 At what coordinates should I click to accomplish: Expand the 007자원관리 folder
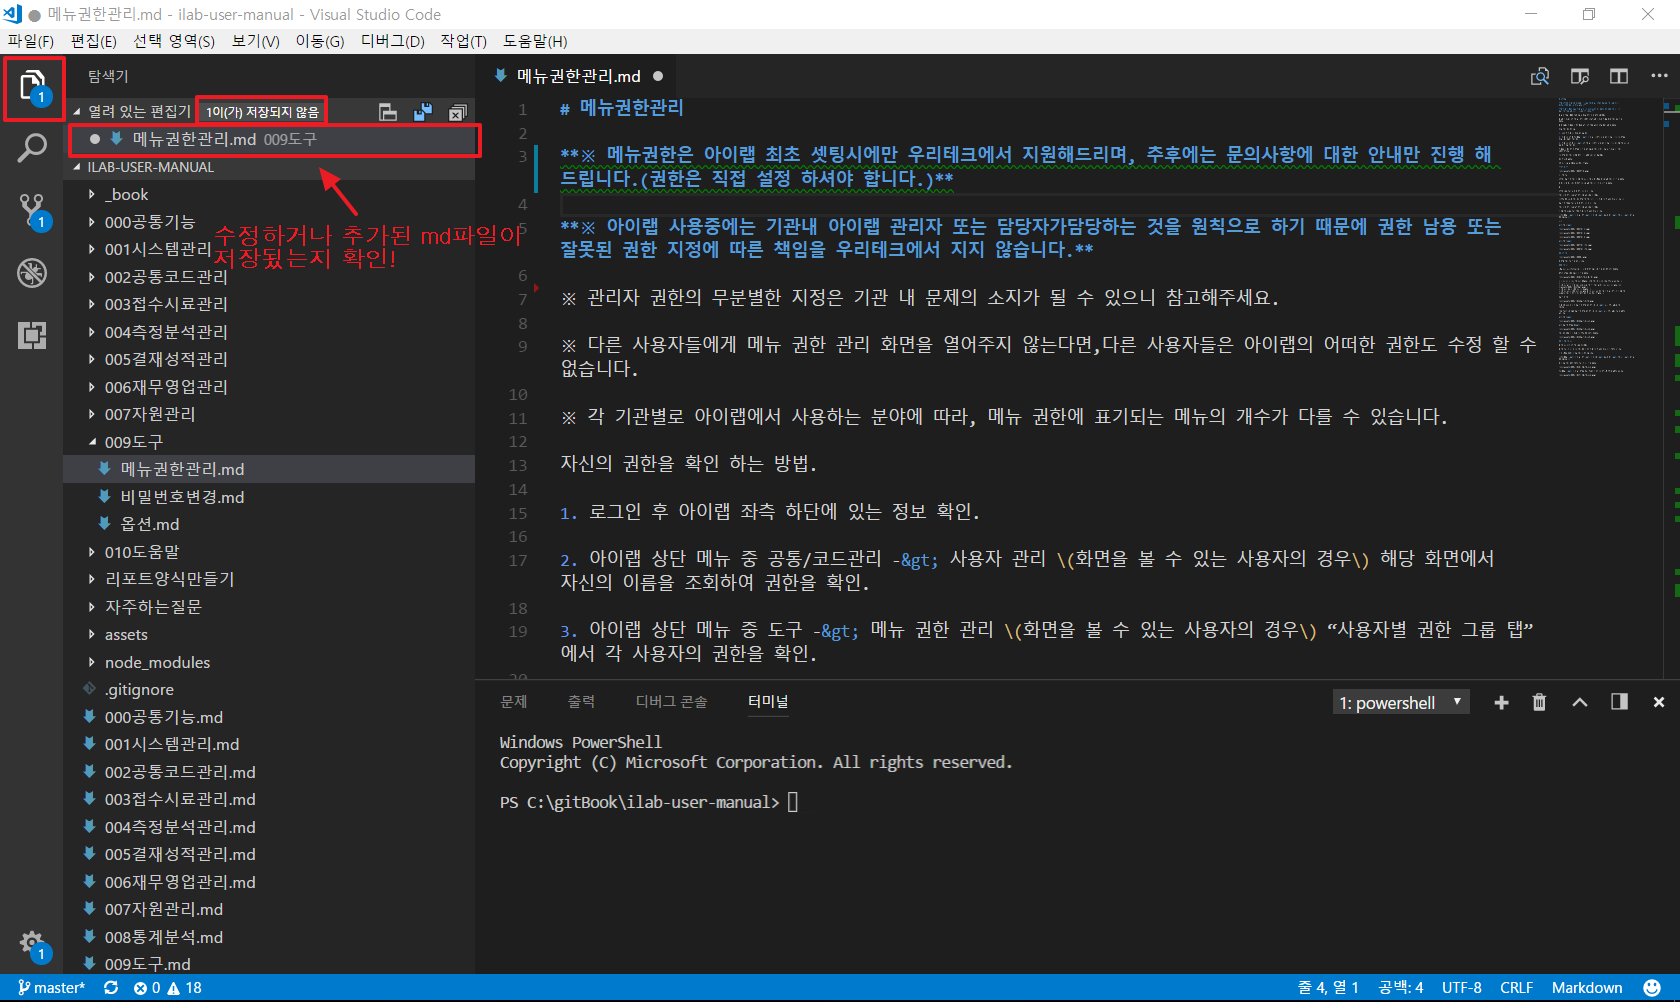pos(269,414)
